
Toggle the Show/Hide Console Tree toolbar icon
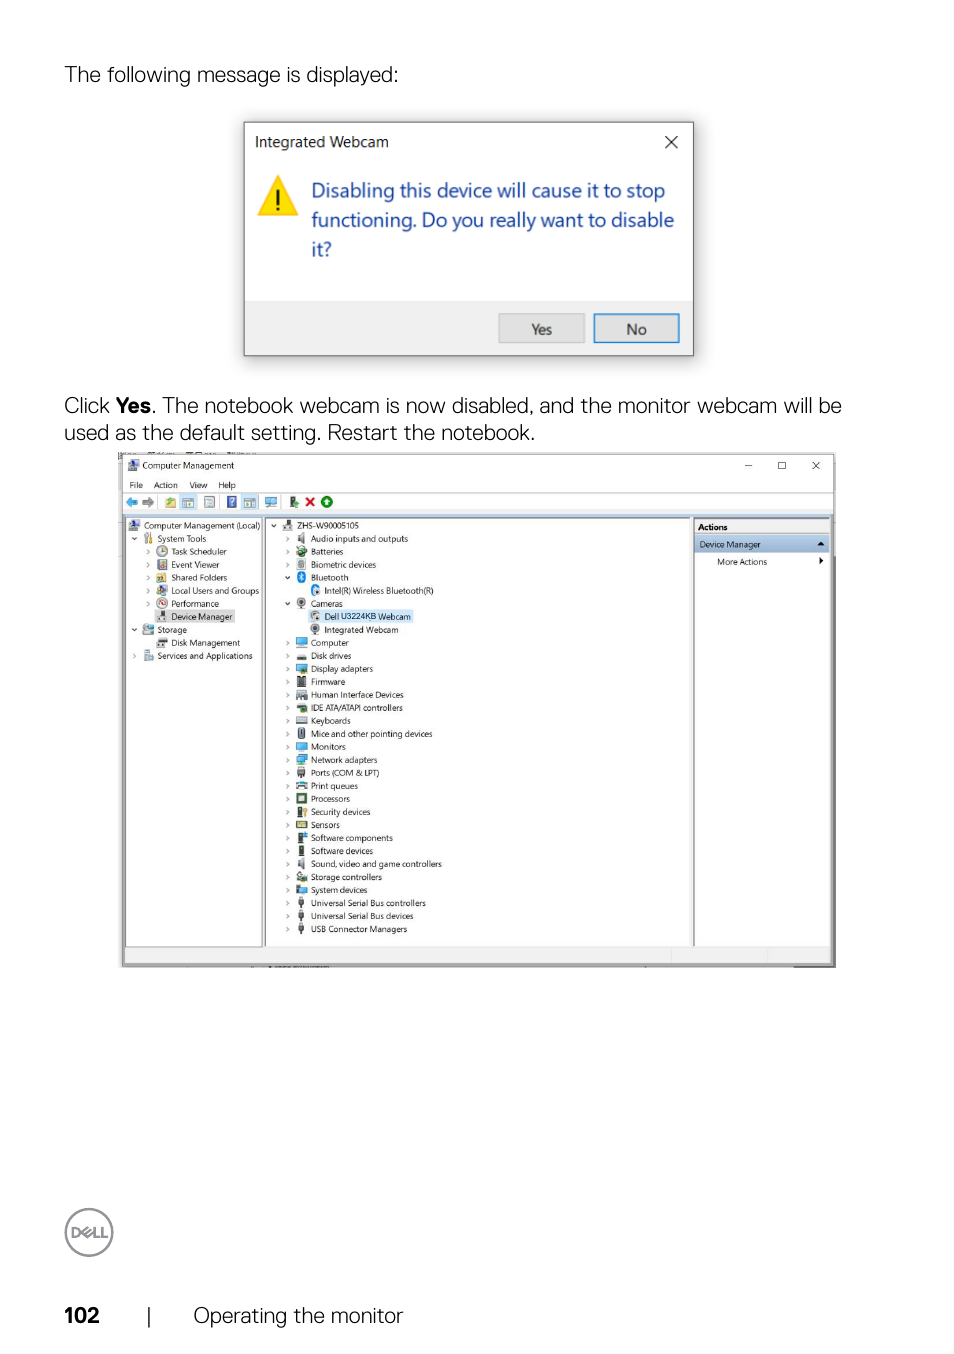(188, 502)
